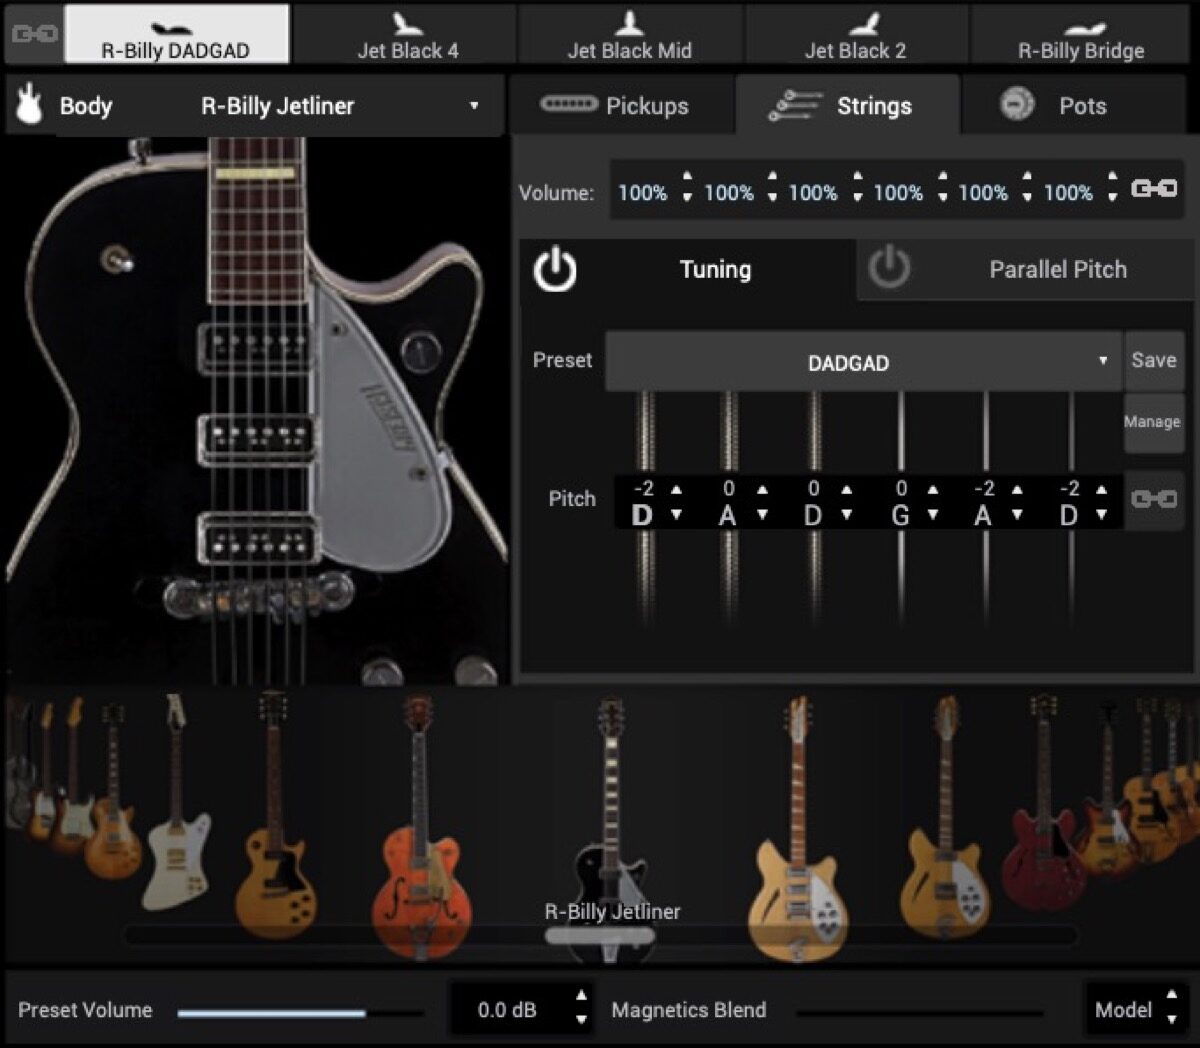The height and width of the screenshot is (1048, 1200).
Task: Increase the sixth string's volume
Action: (1112, 177)
